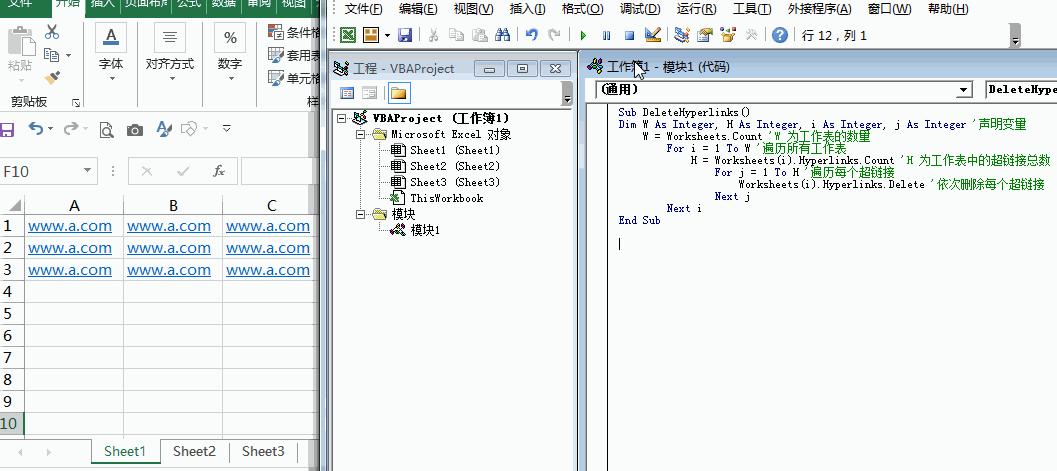Open the (通用) object dropdown
The width and height of the screenshot is (1057, 471).
click(963, 90)
